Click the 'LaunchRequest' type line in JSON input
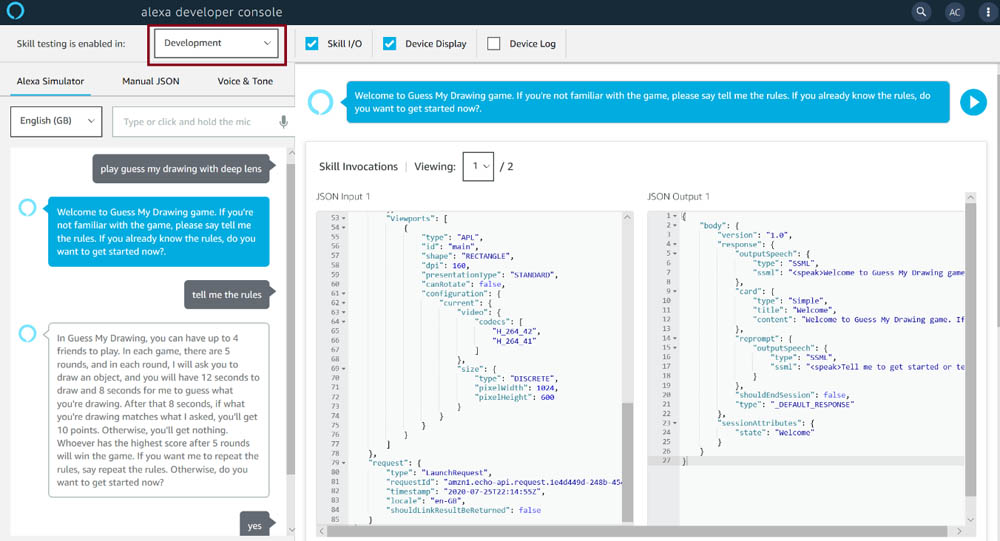The width and height of the screenshot is (1000, 541). click(438, 473)
